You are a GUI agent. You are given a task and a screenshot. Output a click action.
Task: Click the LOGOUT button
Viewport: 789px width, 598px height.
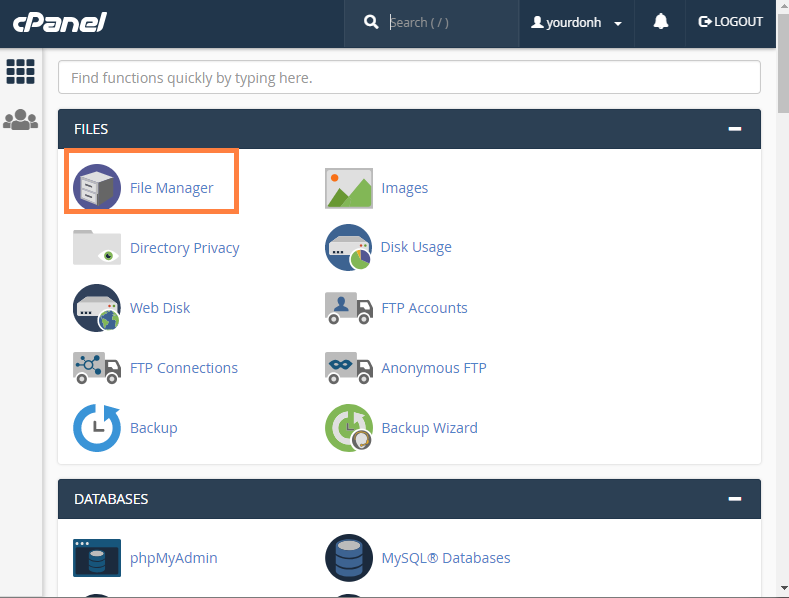tap(730, 22)
